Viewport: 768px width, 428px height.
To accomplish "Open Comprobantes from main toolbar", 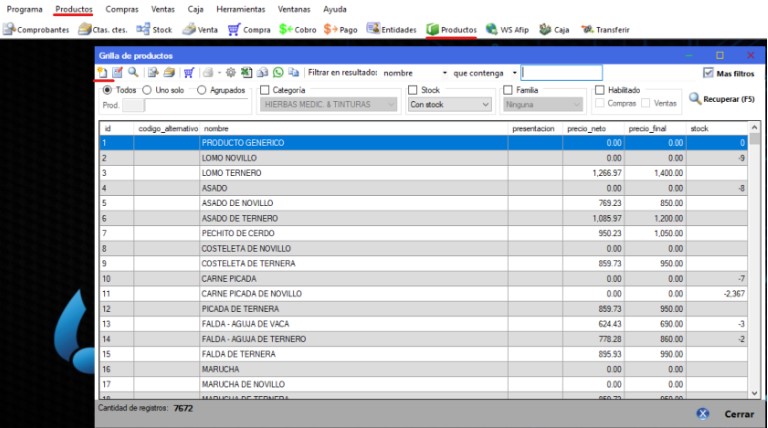I will click(36, 29).
